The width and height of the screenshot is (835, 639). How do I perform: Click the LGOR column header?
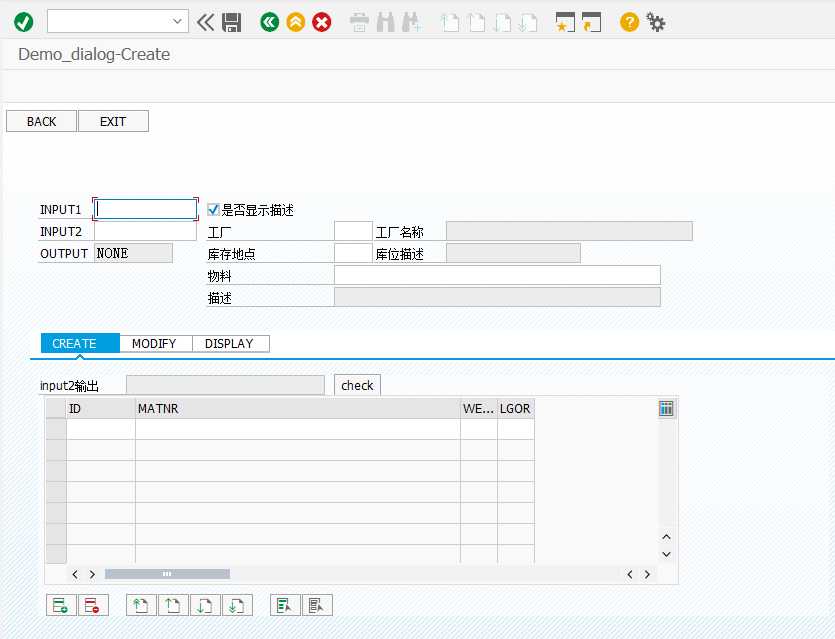tap(515, 408)
